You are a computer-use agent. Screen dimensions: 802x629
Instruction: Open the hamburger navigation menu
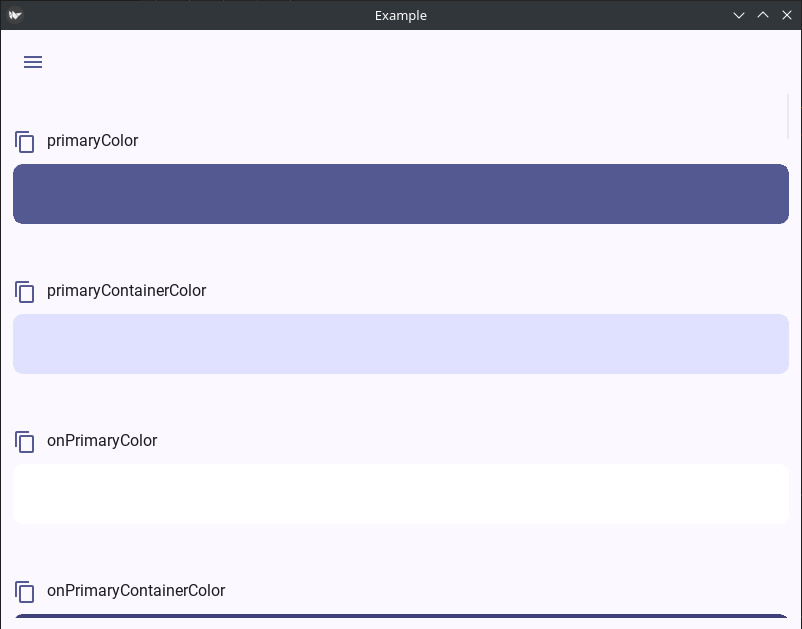(x=33, y=62)
